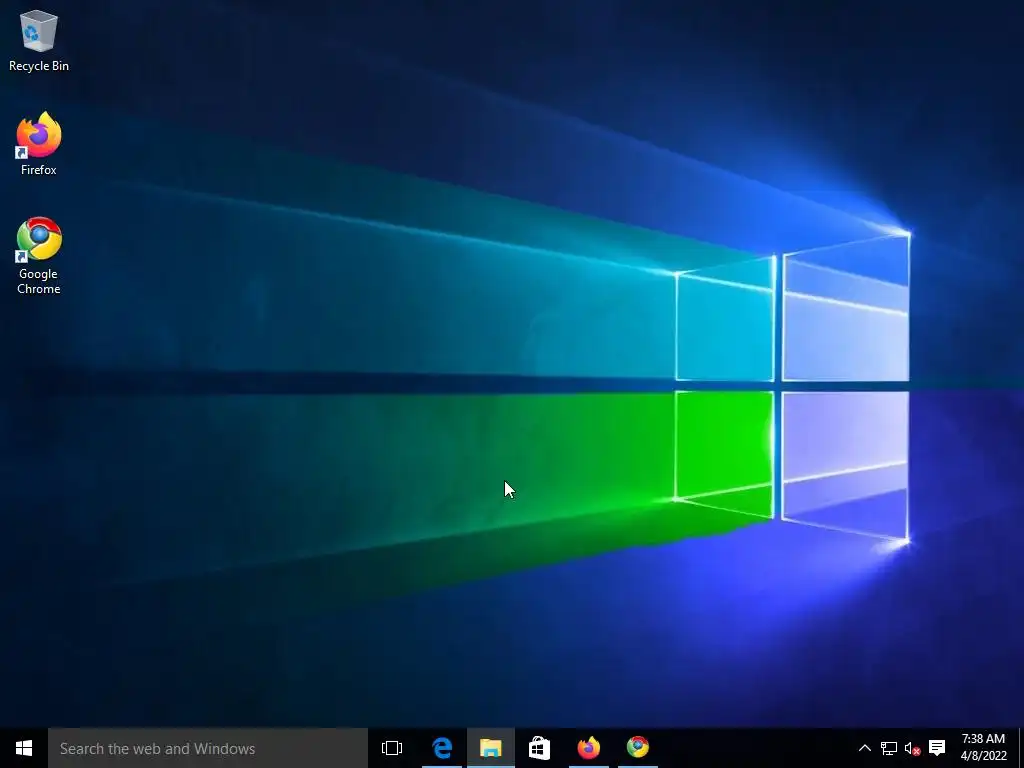Click the Search the web and Windows box
Image resolution: width=1024 pixels, height=768 pixels.
[x=208, y=748]
